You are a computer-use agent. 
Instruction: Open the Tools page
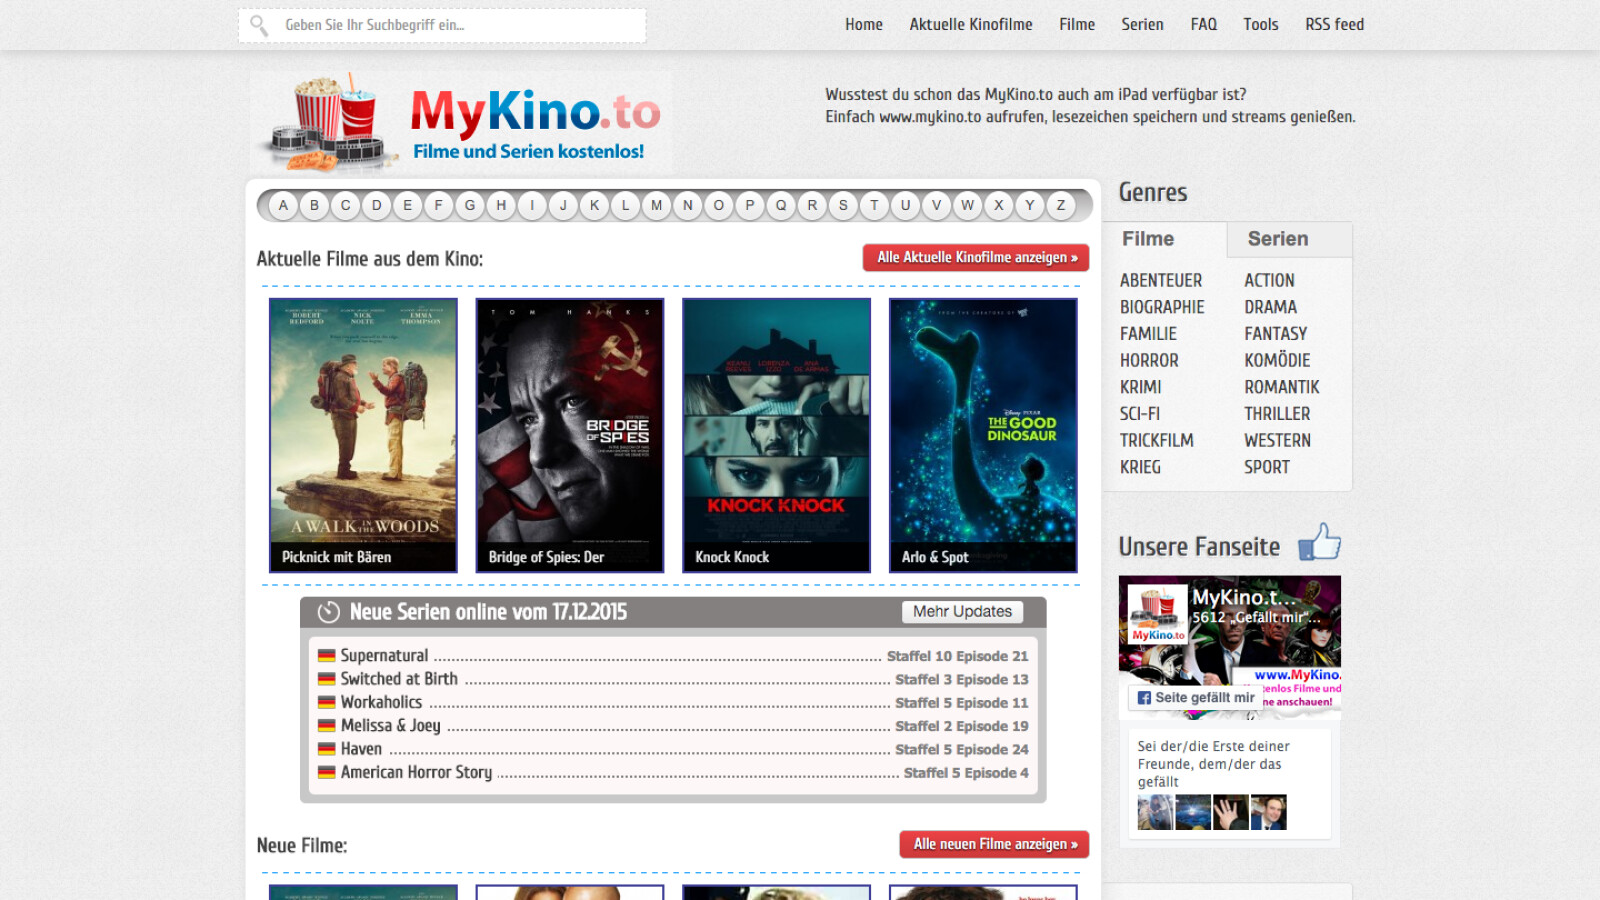(x=1261, y=24)
